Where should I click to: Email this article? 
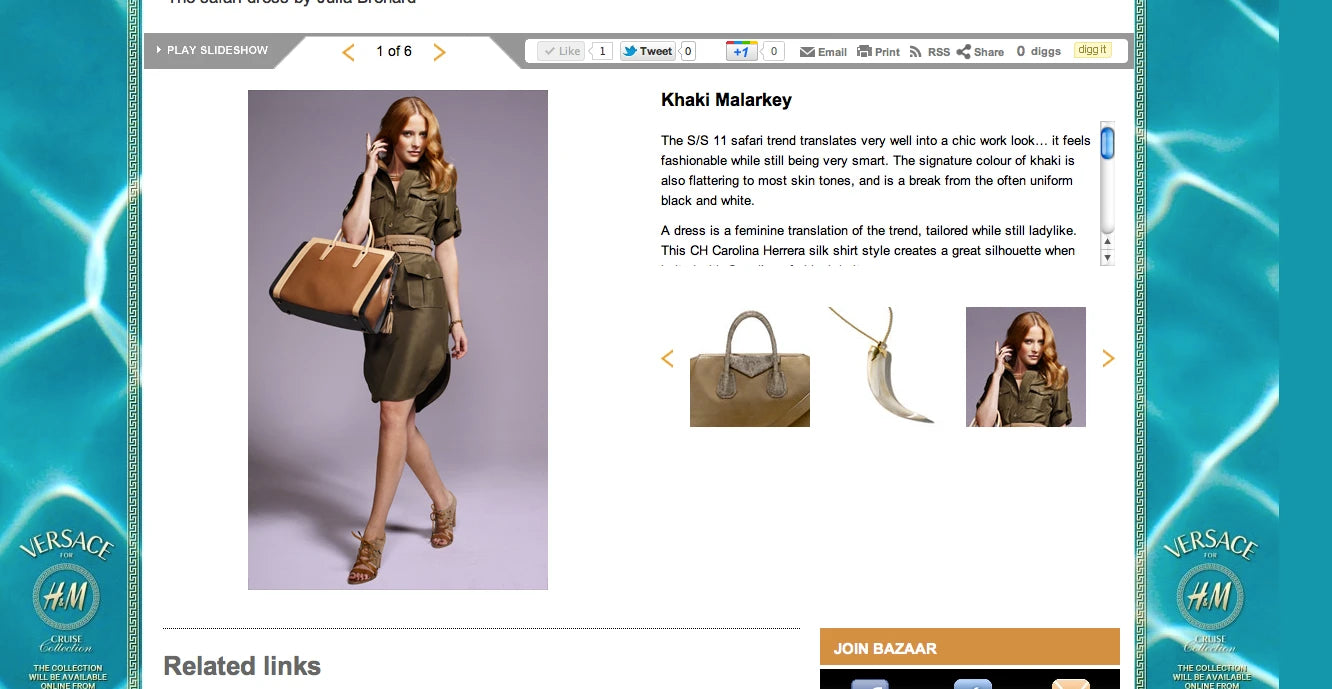[x=823, y=52]
